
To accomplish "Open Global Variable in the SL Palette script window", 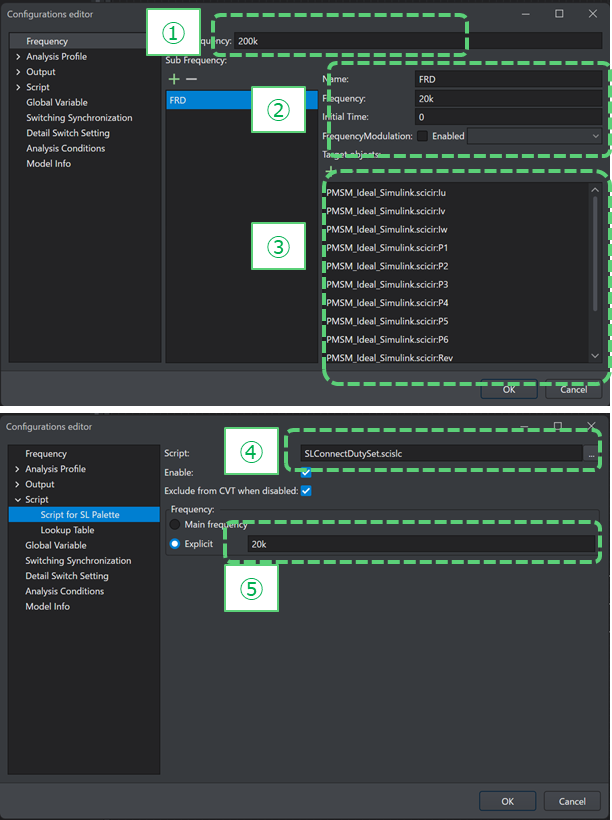I will [x=56, y=545].
